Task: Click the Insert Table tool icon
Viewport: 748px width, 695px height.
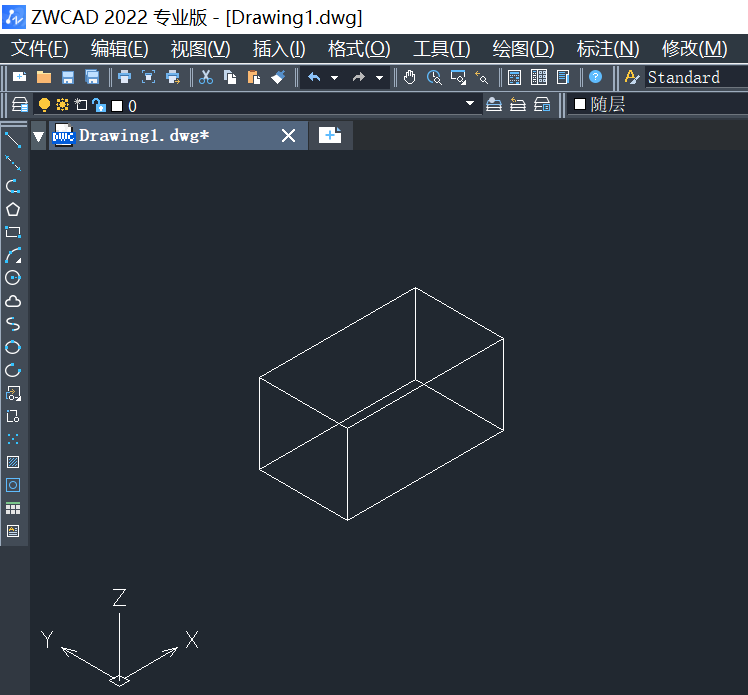Action: (13, 508)
